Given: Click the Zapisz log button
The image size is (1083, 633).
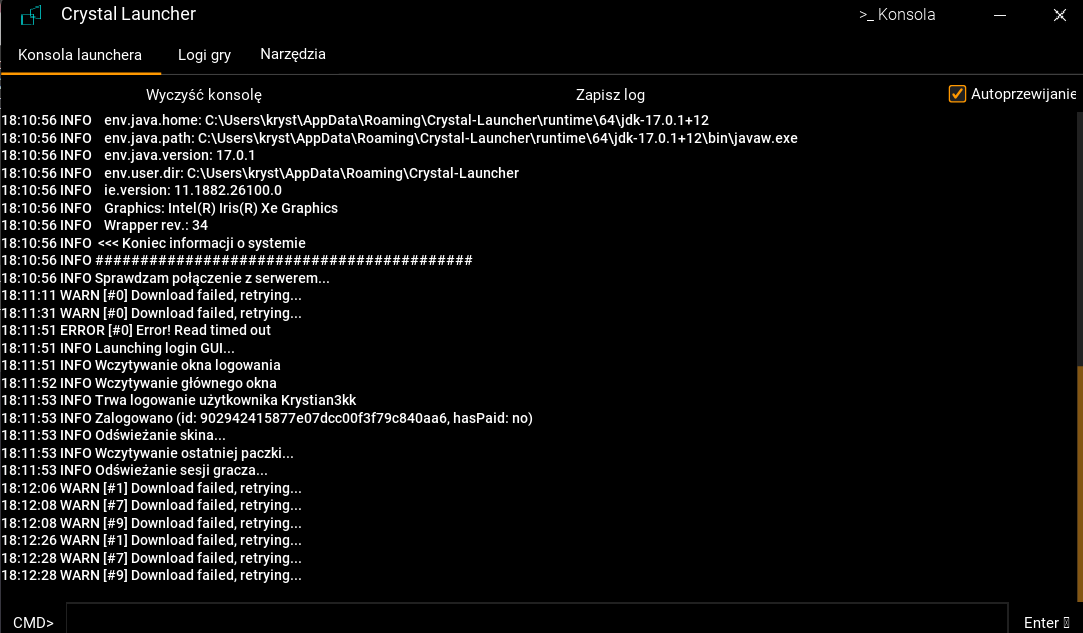Looking at the screenshot, I should point(610,95).
